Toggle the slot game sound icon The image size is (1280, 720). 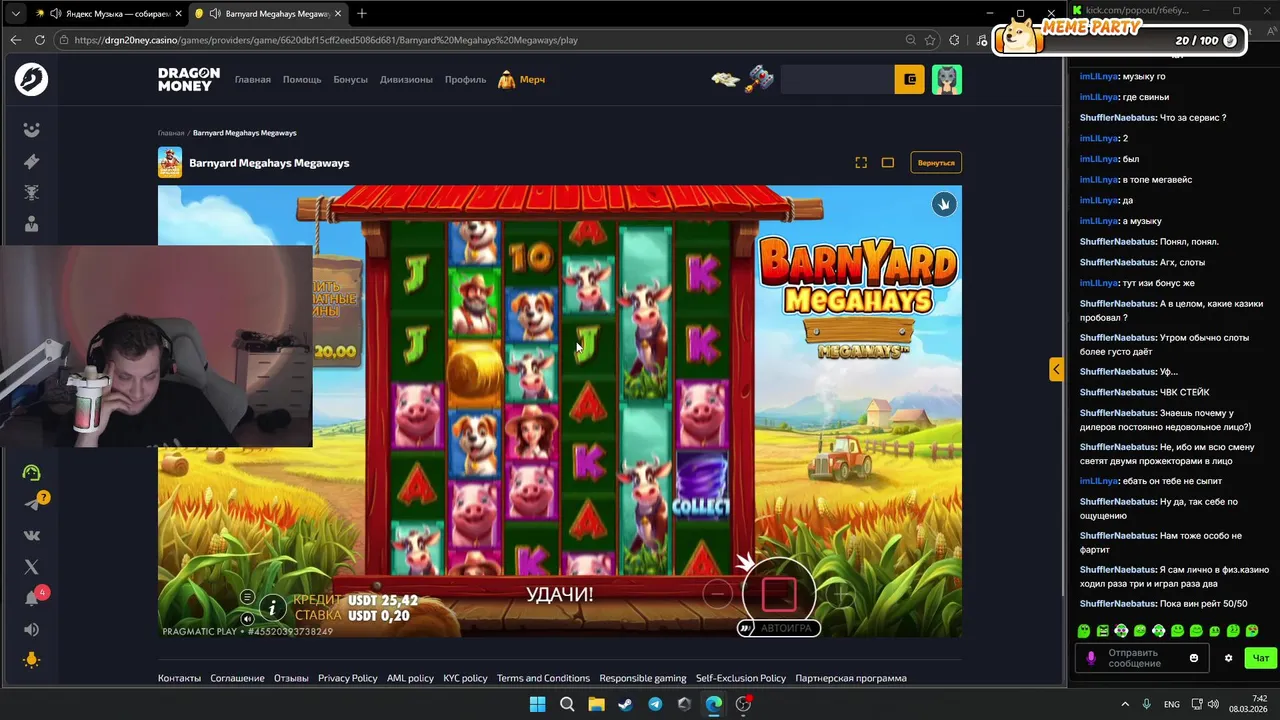tap(247, 618)
